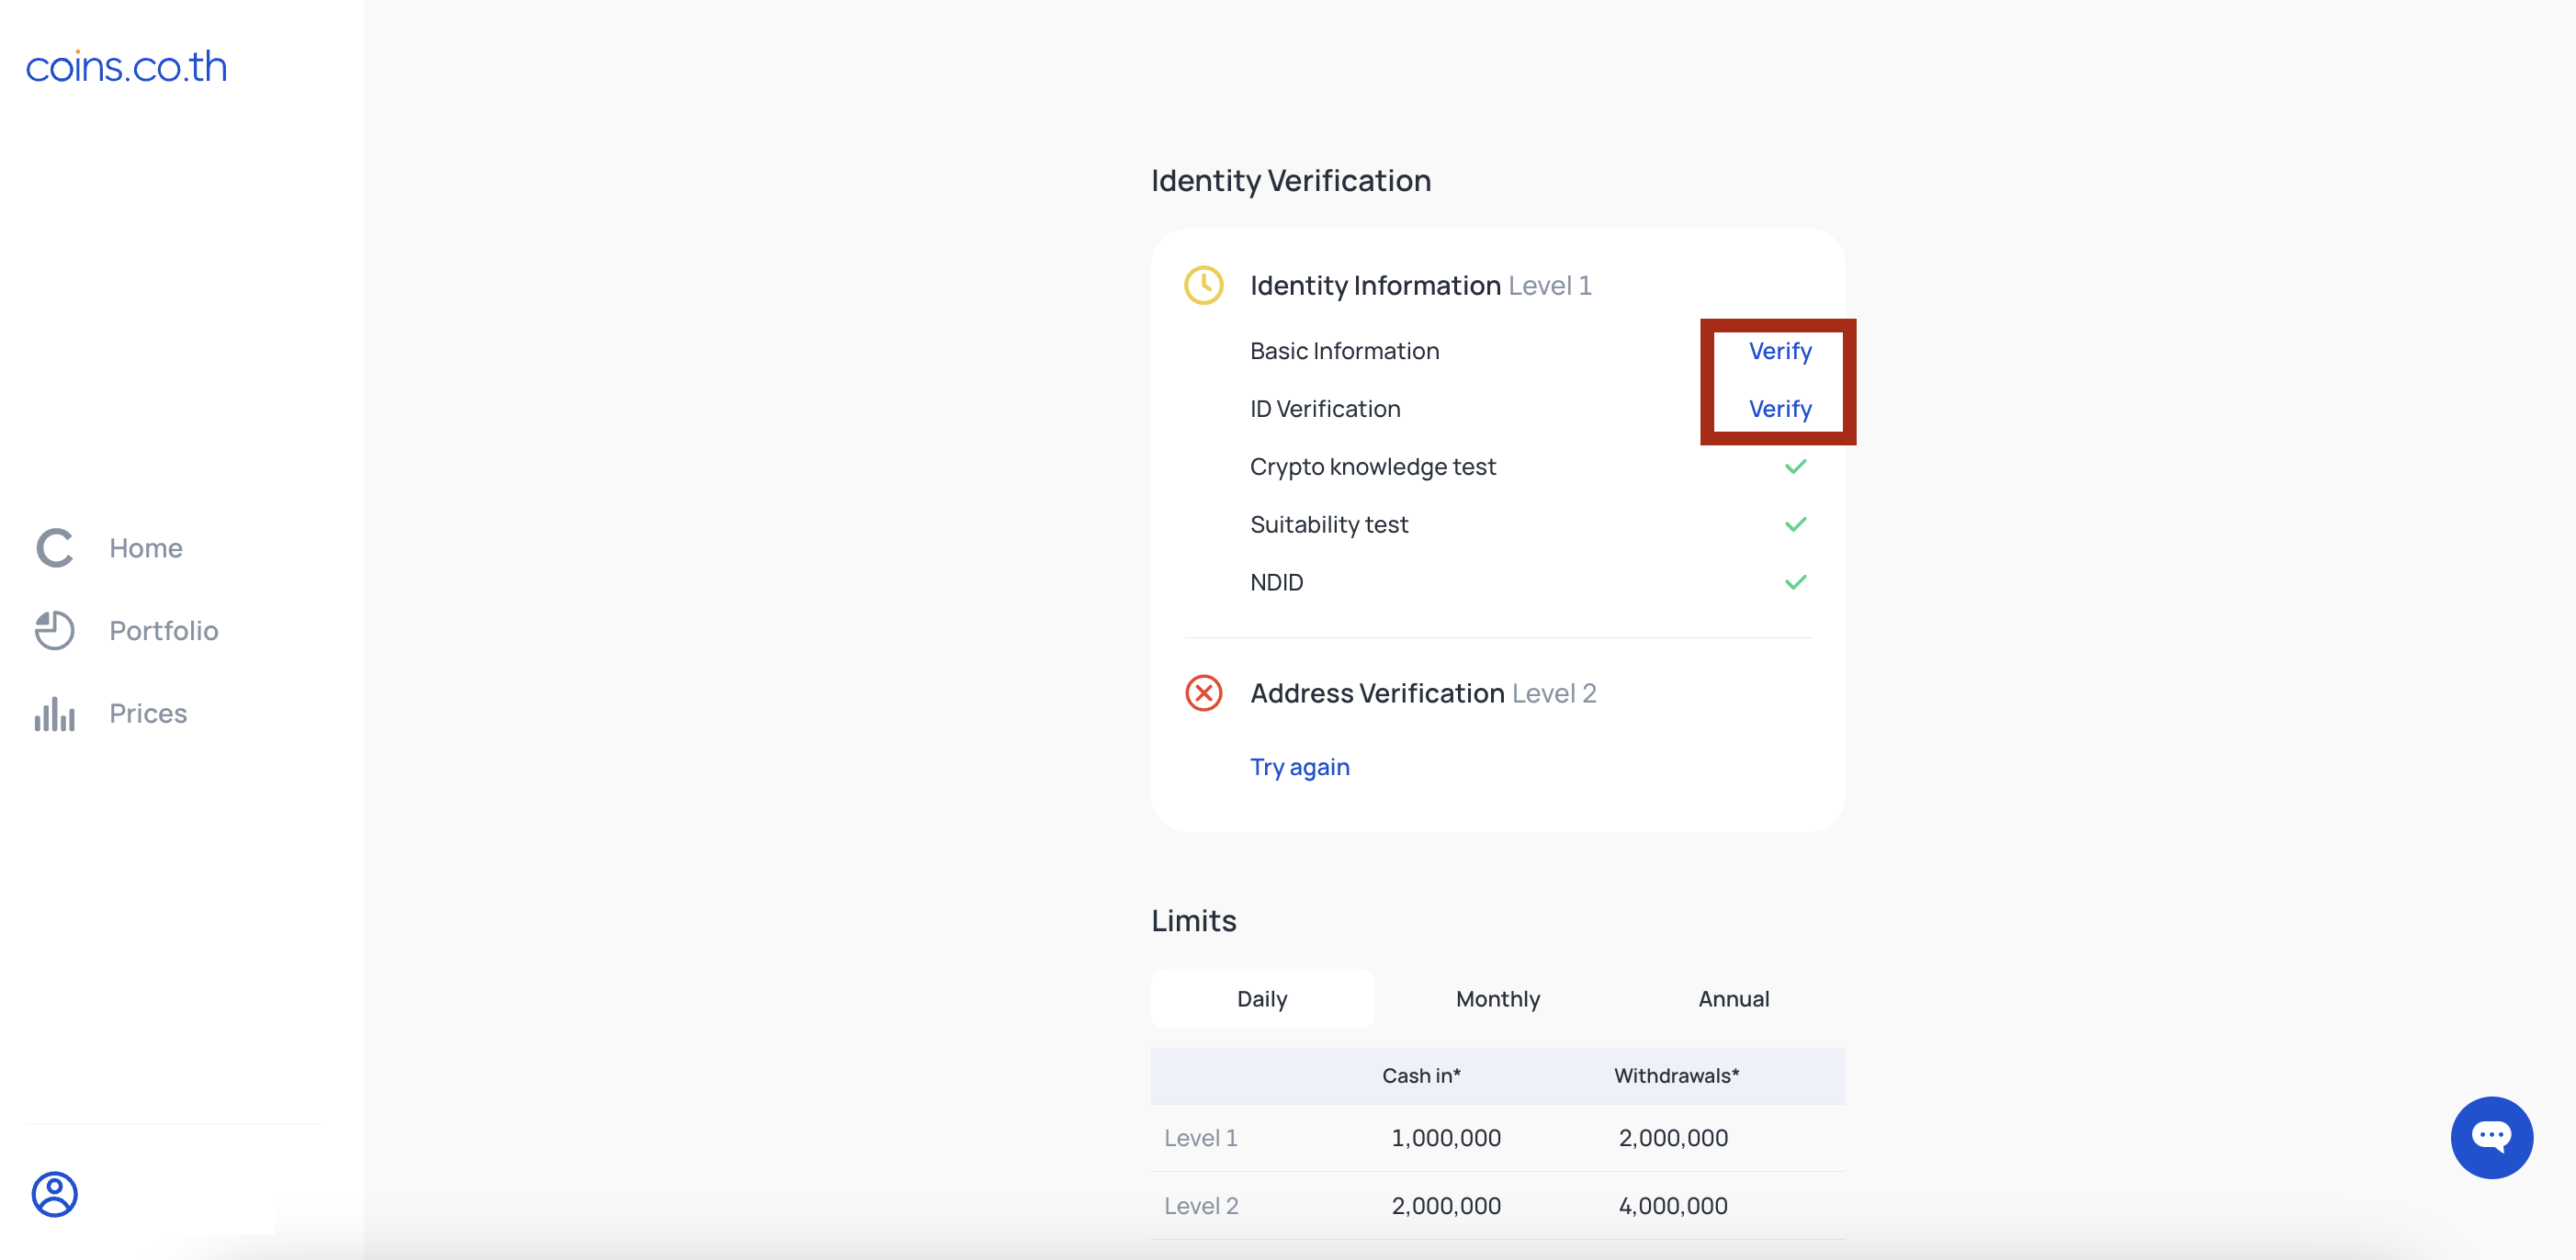Open the user profile icon
Image resolution: width=2576 pixels, height=1260 pixels.
[55, 1194]
